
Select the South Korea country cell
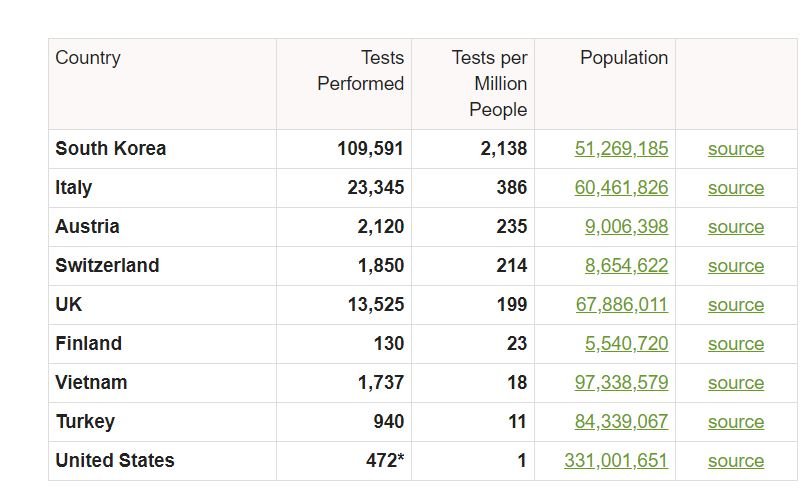pos(163,149)
